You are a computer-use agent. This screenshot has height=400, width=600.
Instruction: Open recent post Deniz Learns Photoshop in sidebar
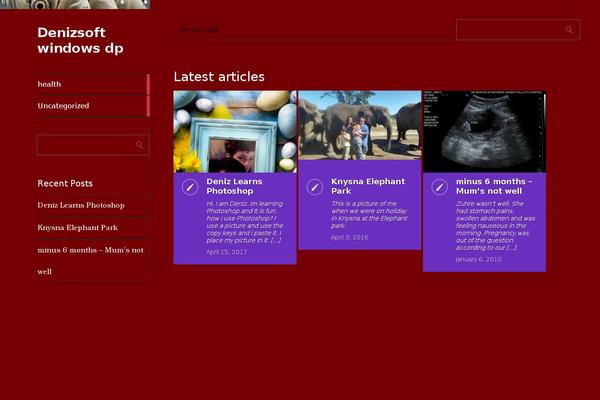coord(81,205)
